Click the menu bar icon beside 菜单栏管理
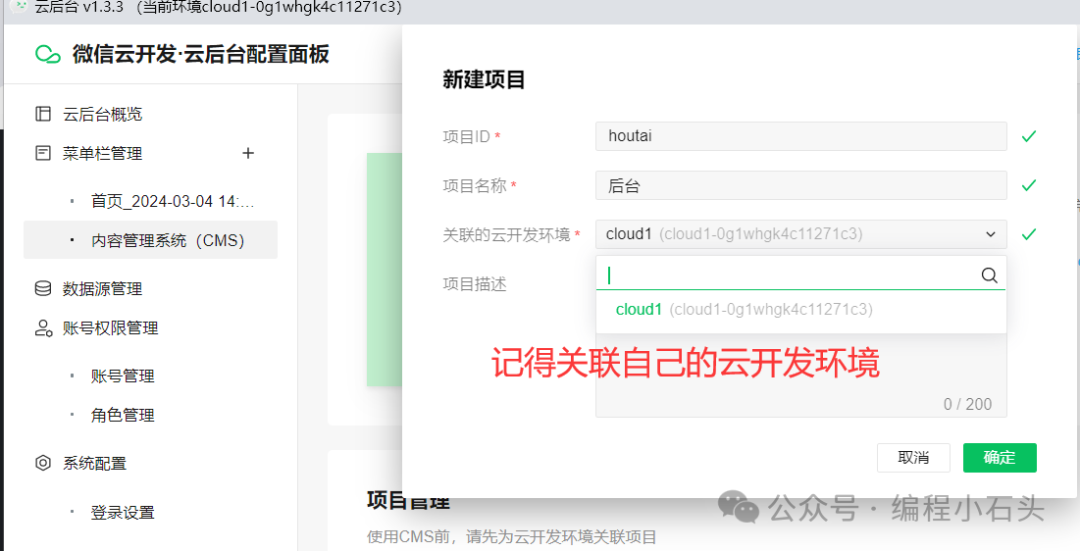Viewport: 1080px width, 551px height. [x=43, y=153]
